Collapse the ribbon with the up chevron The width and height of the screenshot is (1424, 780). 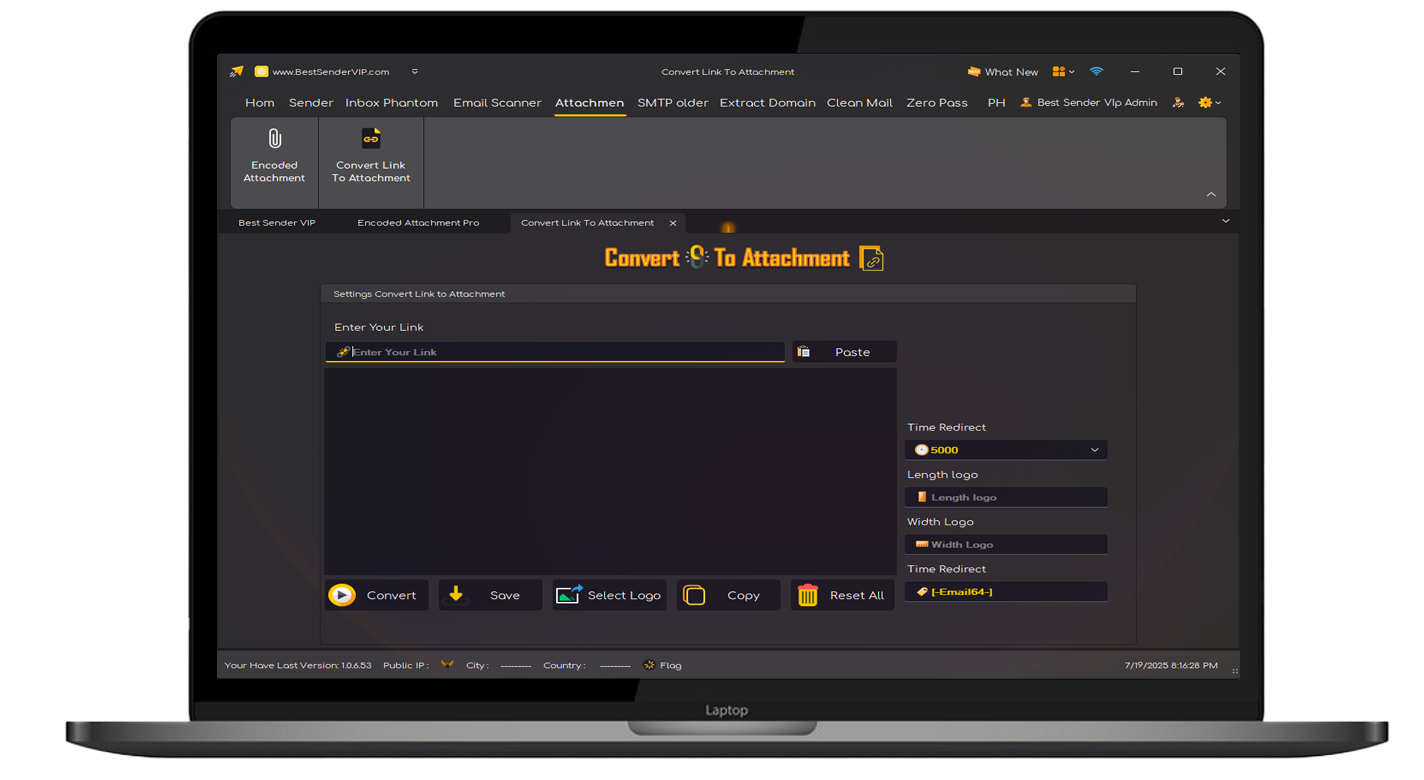click(1211, 195)
